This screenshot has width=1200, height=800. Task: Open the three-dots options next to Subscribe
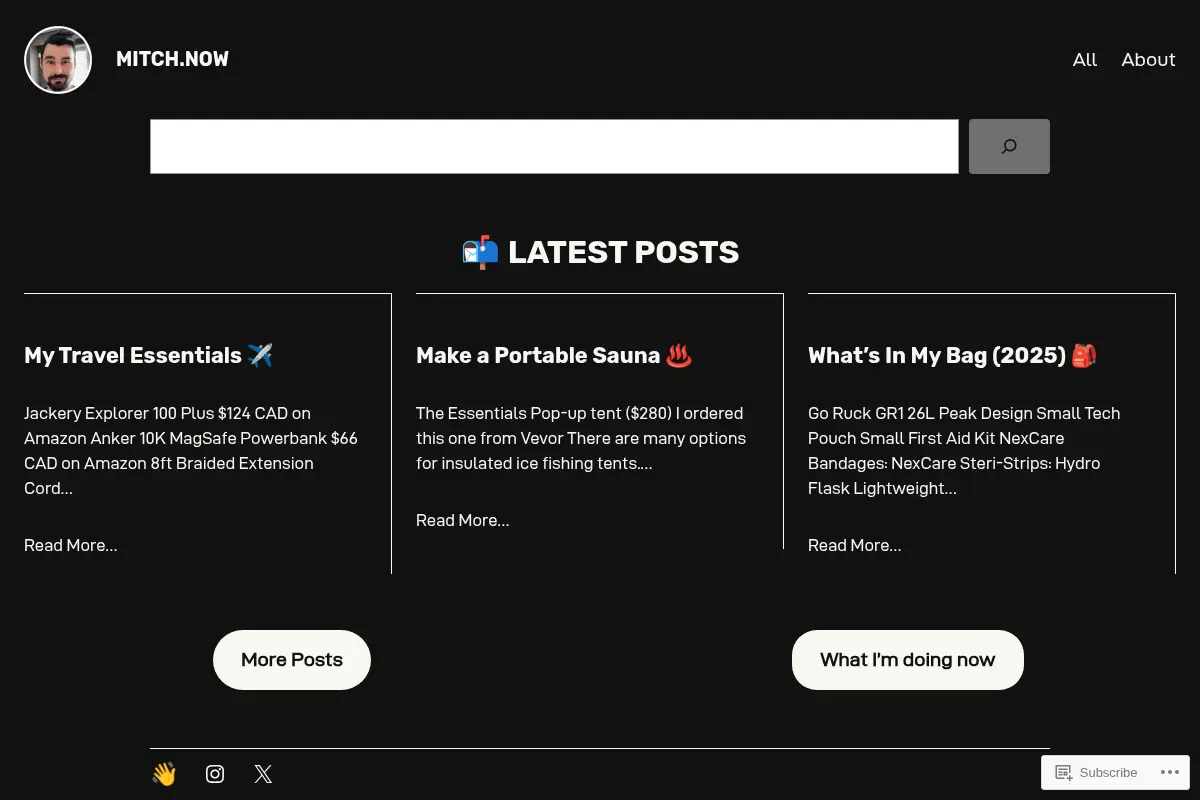(x=1169, y=772)
